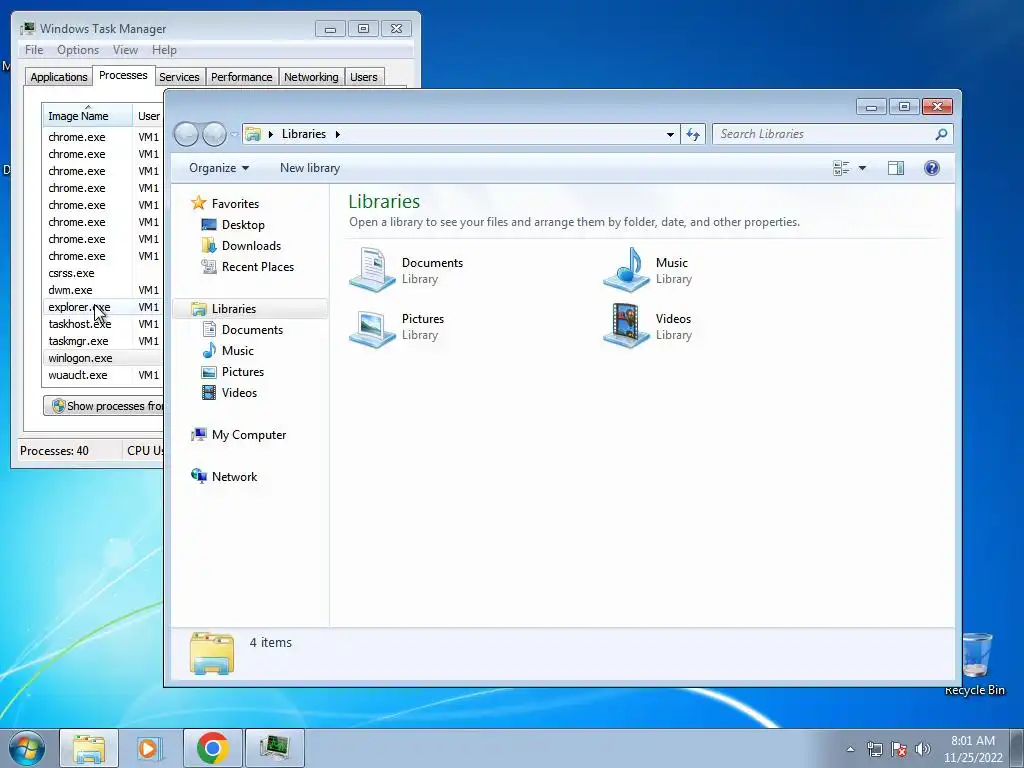The height and width of the screenshot is (768, 1024).
Task: Click New library button
Action: 310,168
